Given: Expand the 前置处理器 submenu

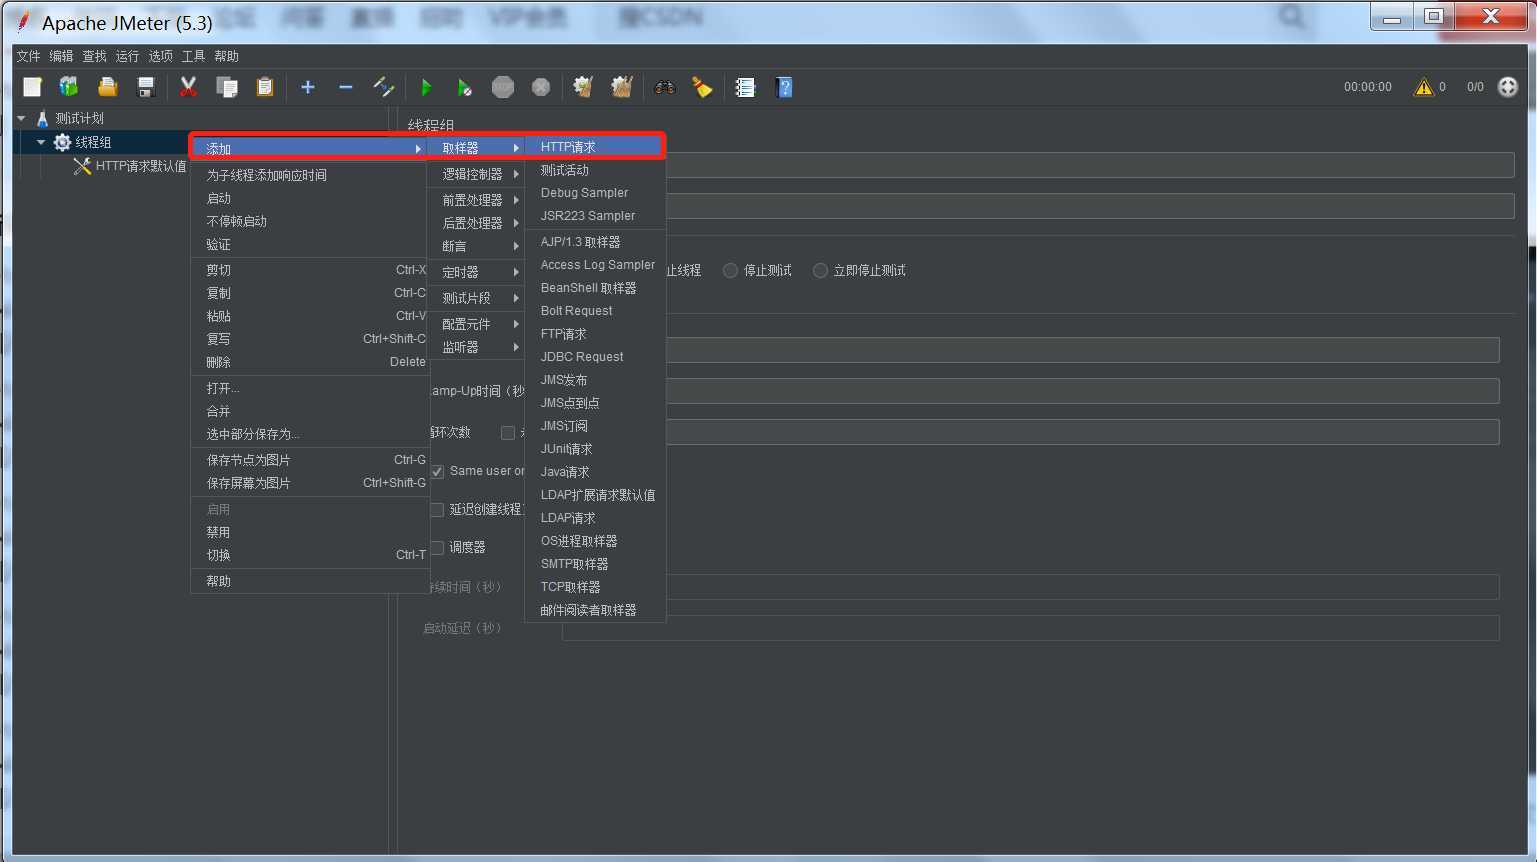Looking at the screenshot, I should pyautogui.click(x=476, y=200).
